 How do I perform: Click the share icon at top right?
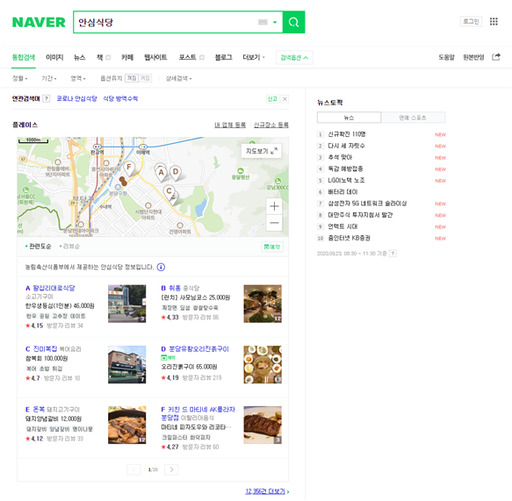pyautogui.click(x=496, y=57)
